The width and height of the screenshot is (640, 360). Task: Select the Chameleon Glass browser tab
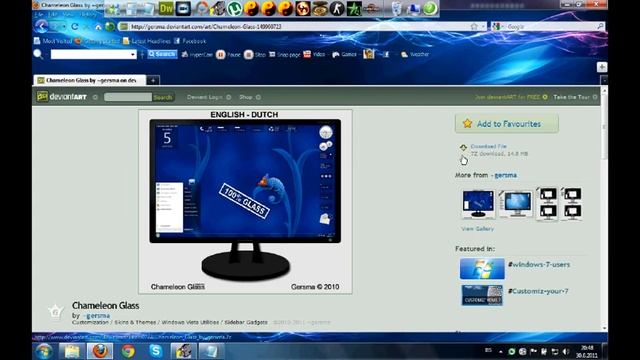click(x=90, y=80)
